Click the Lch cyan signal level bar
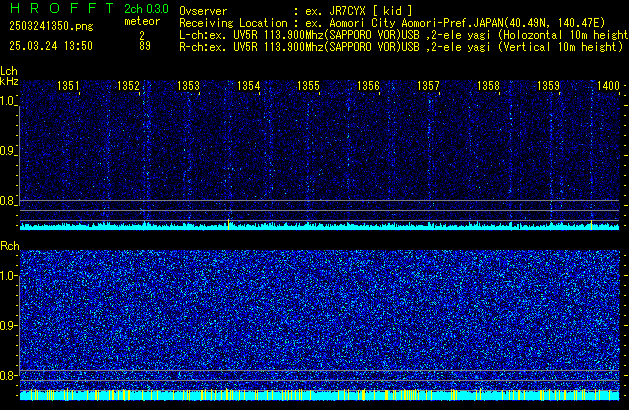The image size is (629, 410). (319, 226)
